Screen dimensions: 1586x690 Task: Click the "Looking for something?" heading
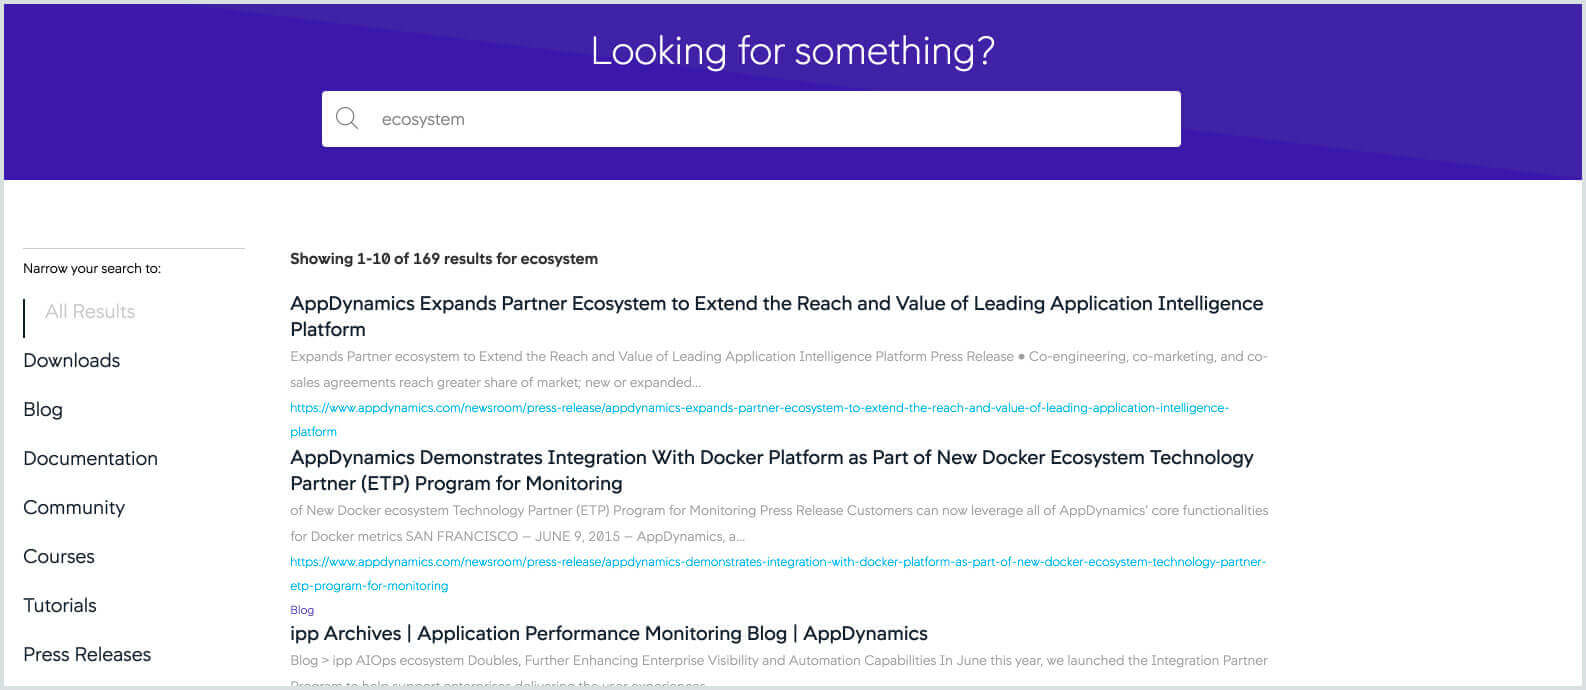(x=791, y=51)
